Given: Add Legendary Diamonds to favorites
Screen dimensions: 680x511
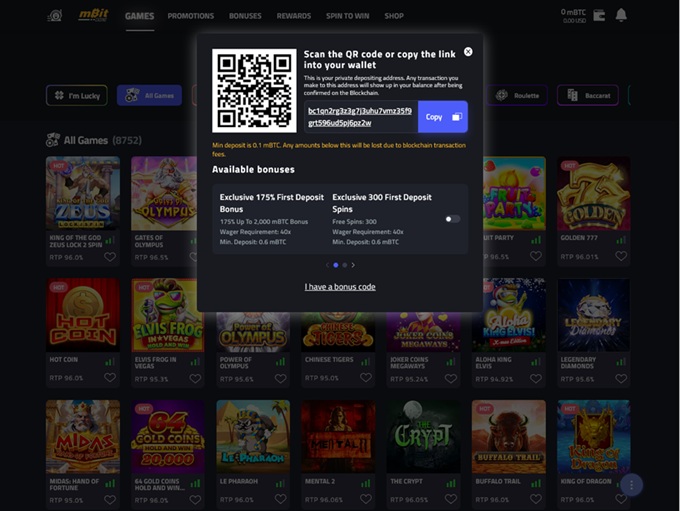Looking at the screenshot, I should 621,379.
